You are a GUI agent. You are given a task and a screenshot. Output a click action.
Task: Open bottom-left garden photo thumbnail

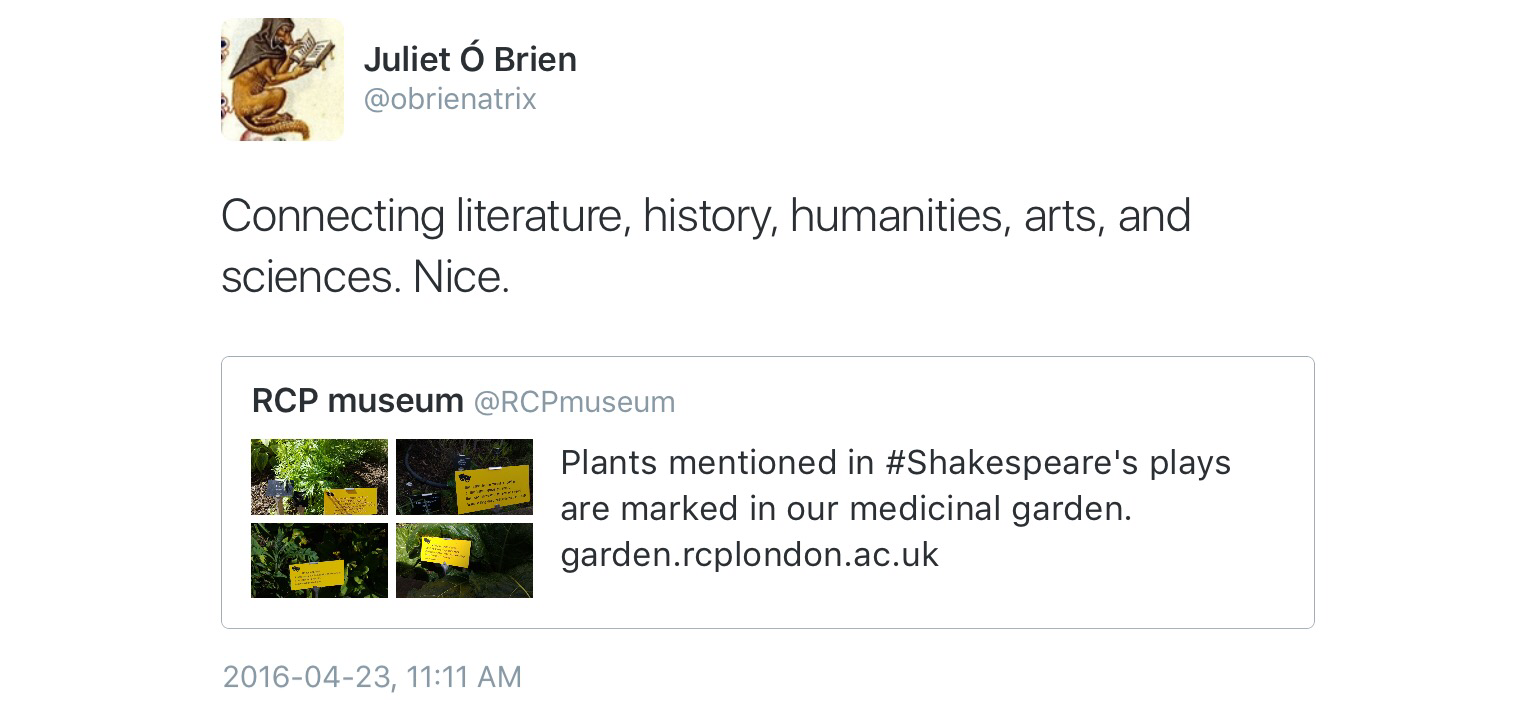point(319,561)
